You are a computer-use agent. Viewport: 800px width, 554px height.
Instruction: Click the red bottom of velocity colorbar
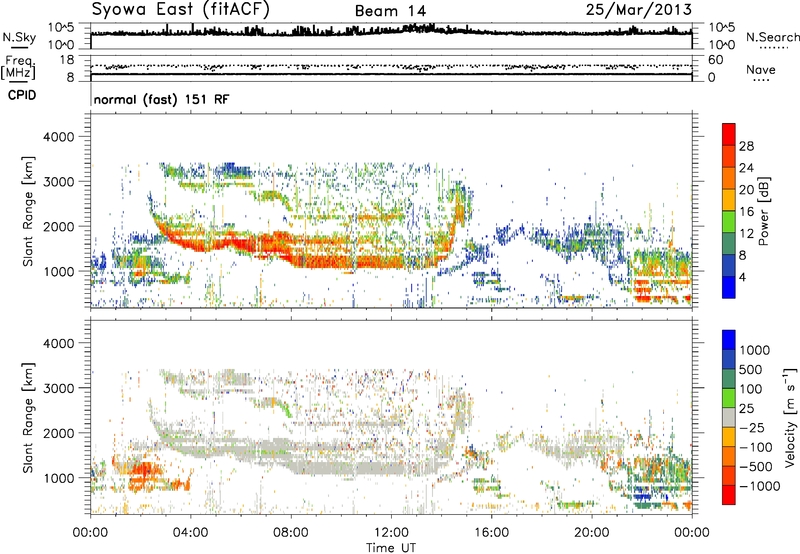point(729,495)
